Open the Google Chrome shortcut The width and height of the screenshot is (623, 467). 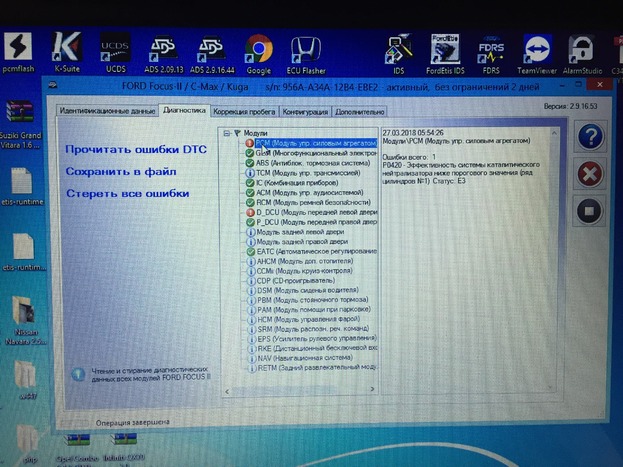(259, 50)
